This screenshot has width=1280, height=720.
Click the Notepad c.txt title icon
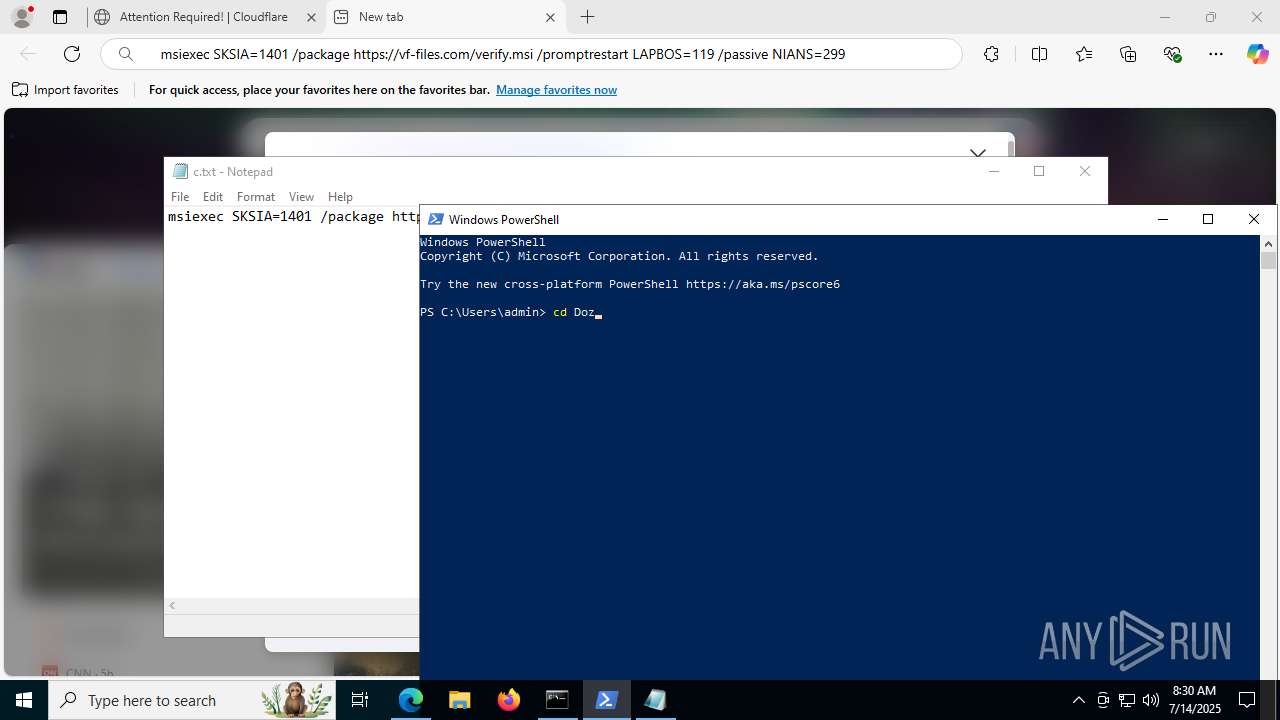point(180,171)
